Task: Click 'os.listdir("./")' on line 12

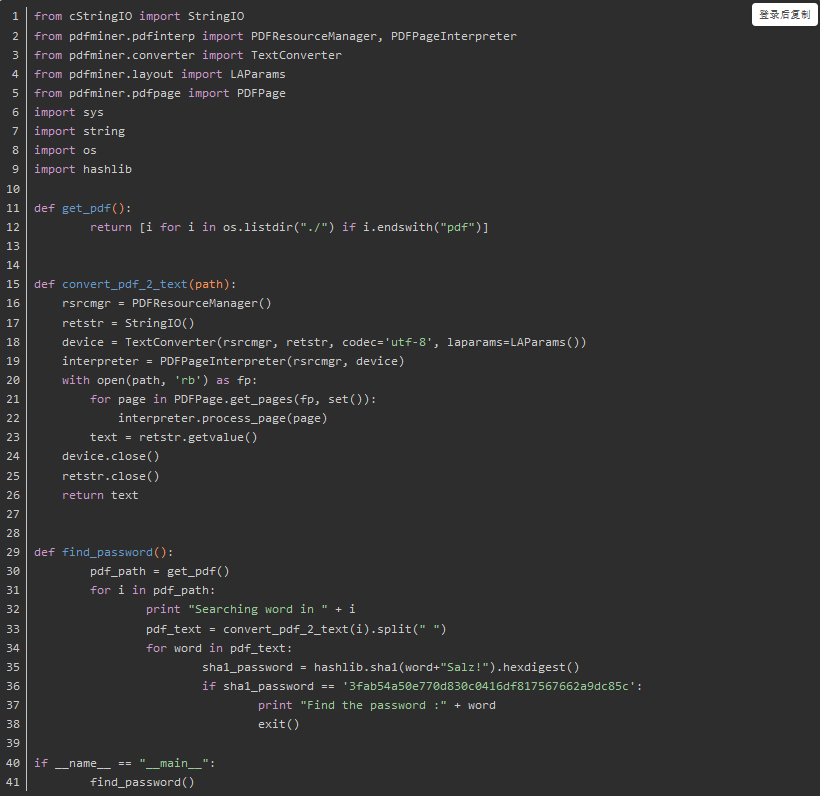Action: (278, 227)
